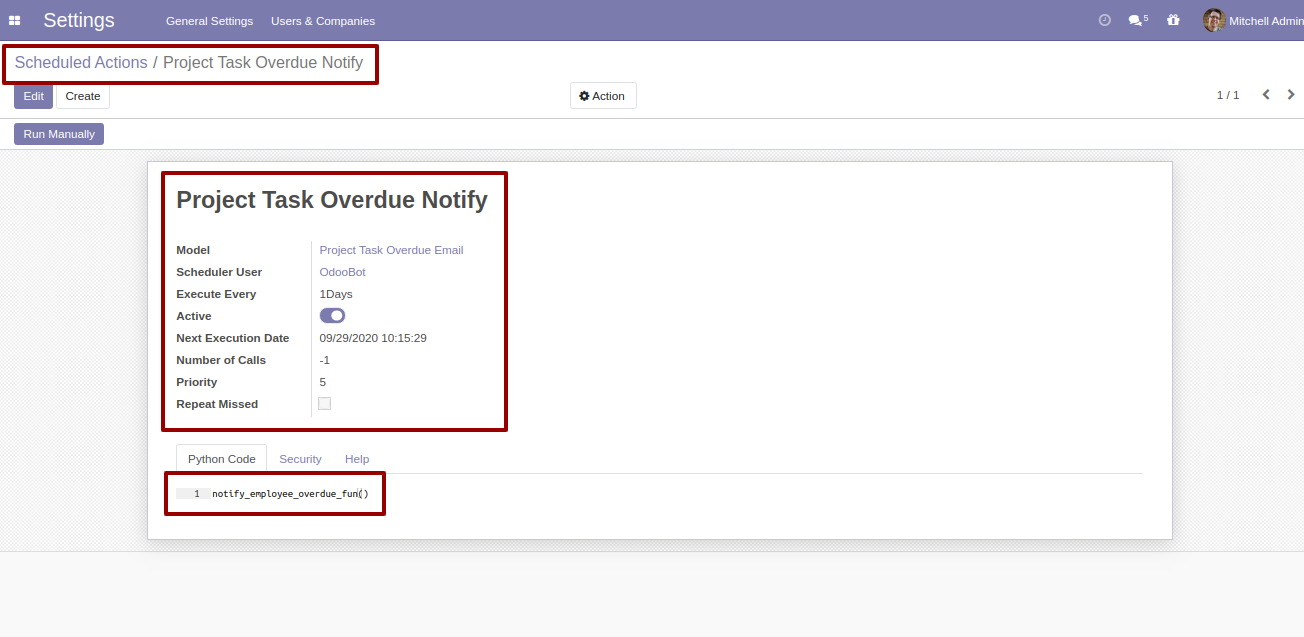Toggle the Active switch off

[x=332, y=316]
